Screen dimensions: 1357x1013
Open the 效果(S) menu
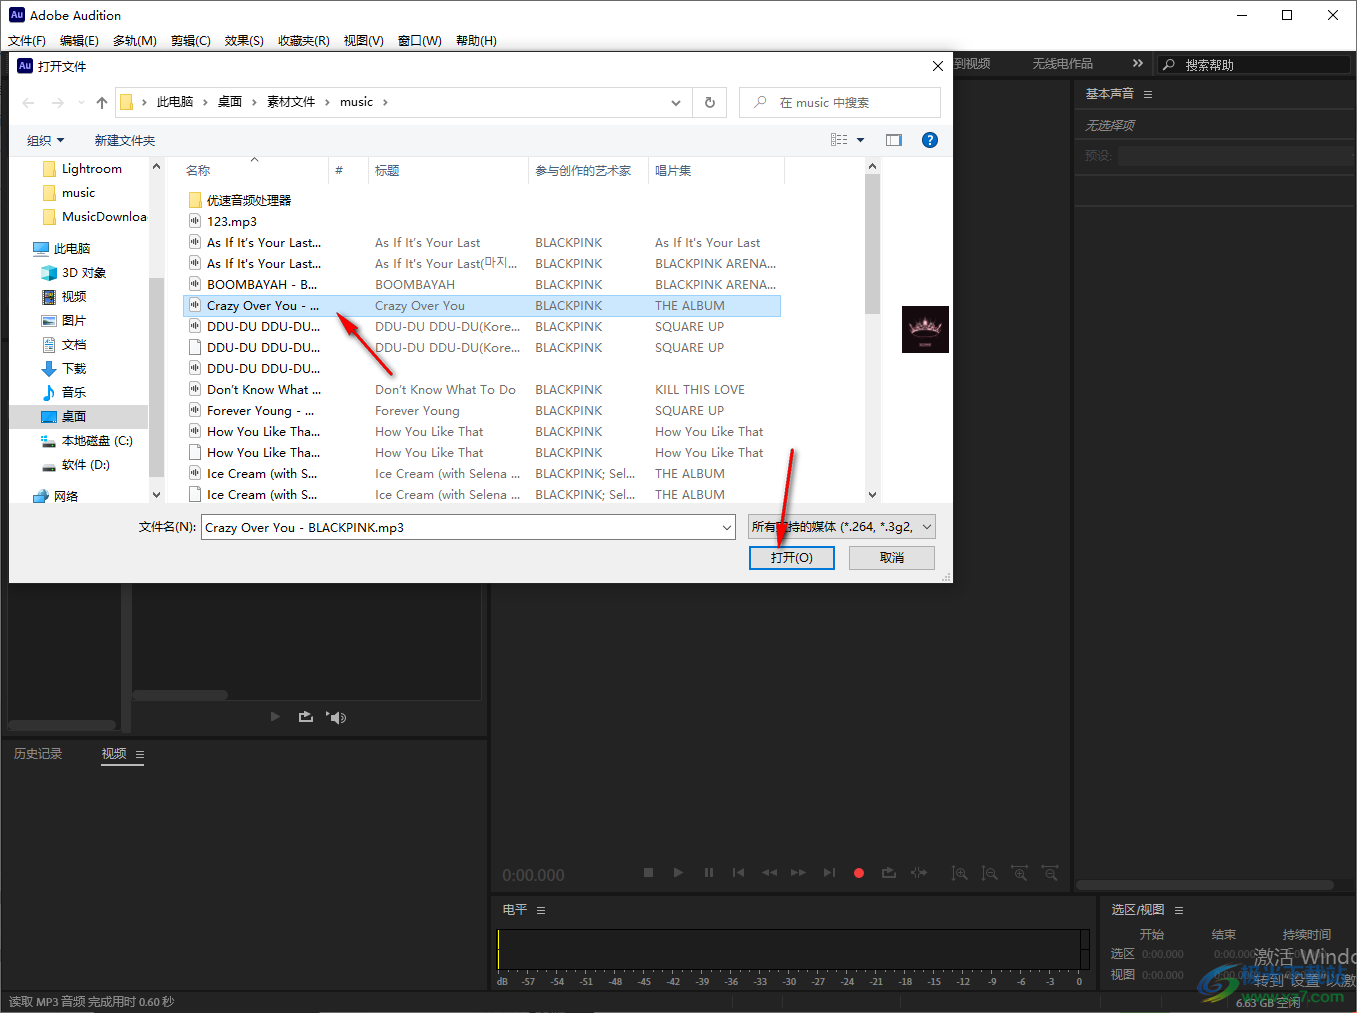click(244, 41)
